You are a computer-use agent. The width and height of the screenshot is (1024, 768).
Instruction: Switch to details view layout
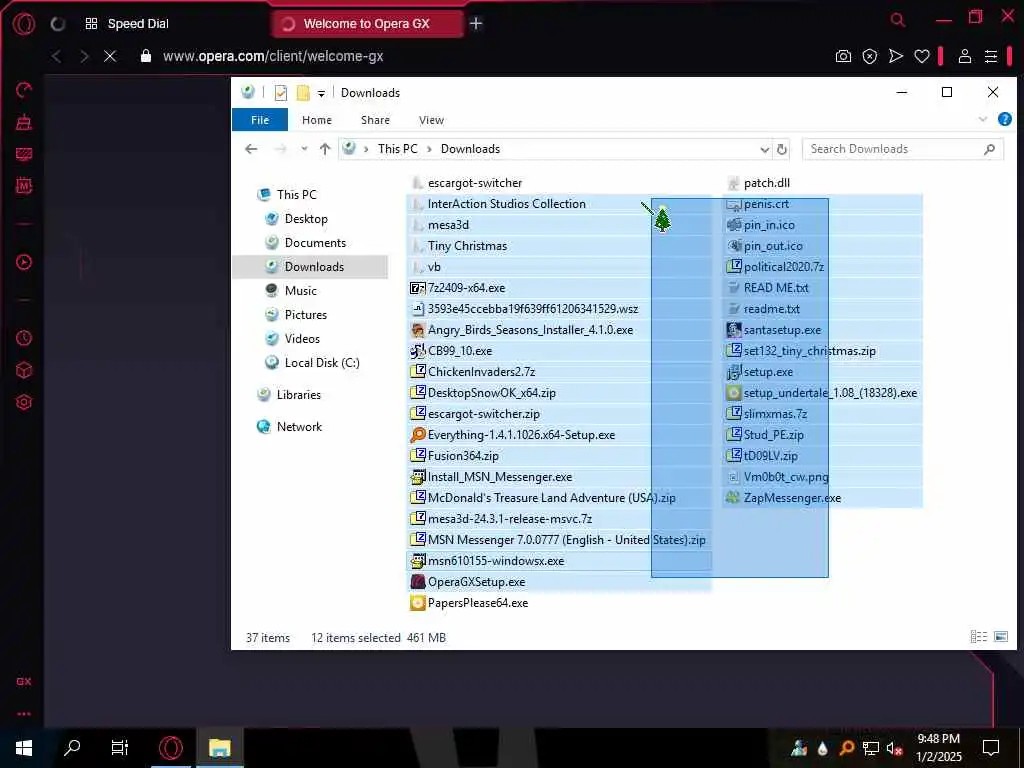tap(978, 636)
